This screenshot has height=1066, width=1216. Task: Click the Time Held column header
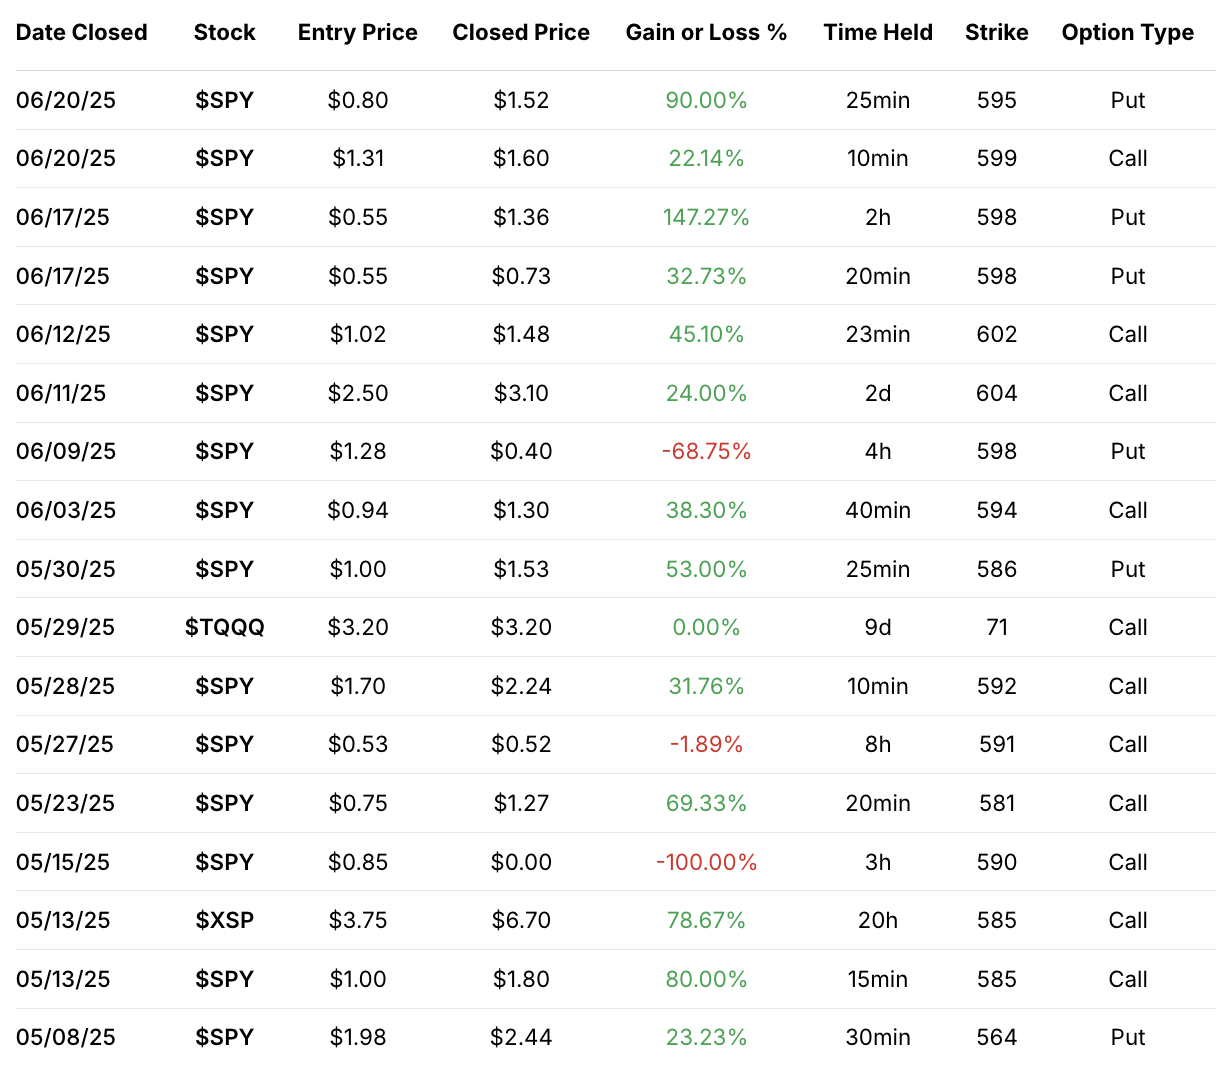(x=878, y=33)
